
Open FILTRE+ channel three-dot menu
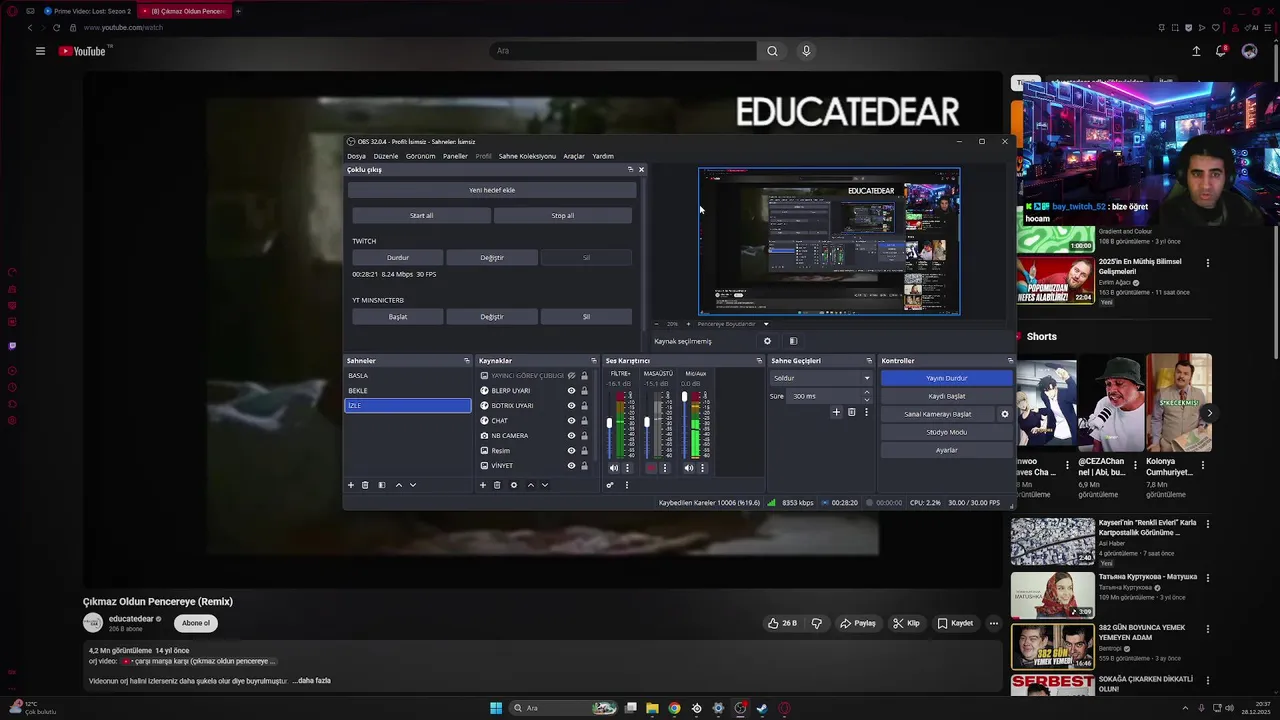(x=628, y=468)
